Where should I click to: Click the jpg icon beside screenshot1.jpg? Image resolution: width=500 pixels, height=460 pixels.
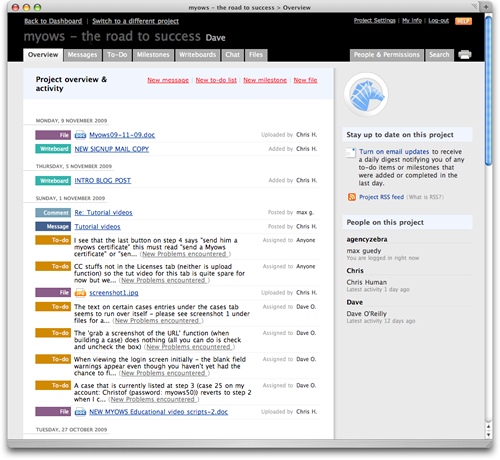click(x=80, y=293)
